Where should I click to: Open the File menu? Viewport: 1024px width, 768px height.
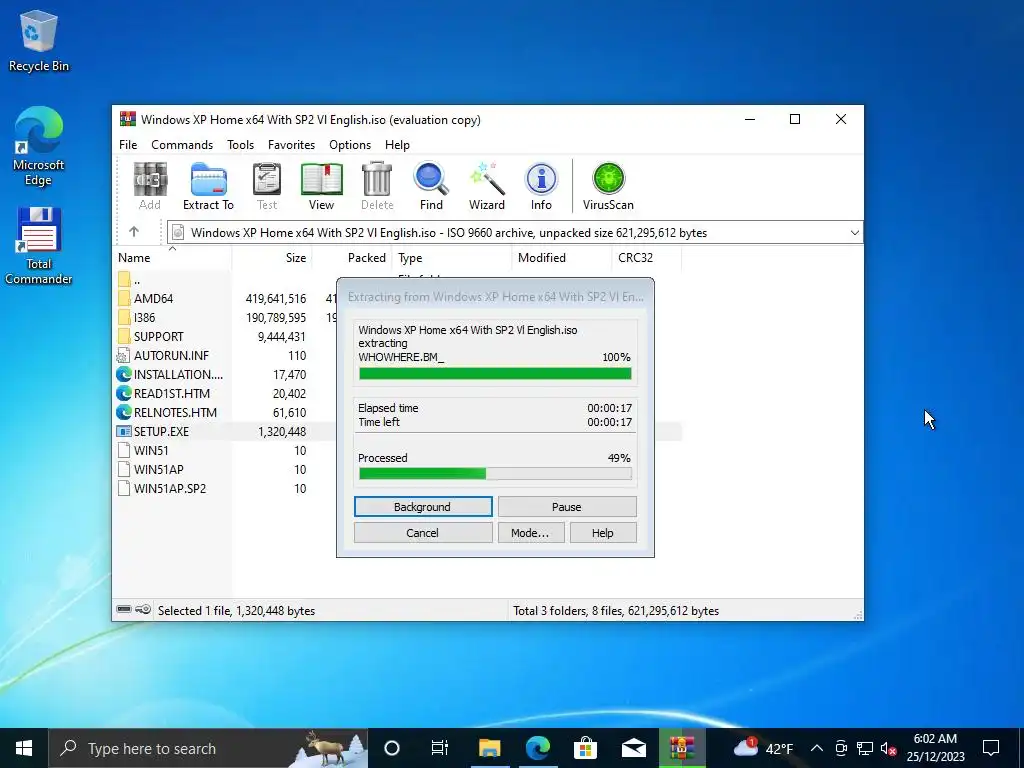(128, 144)
